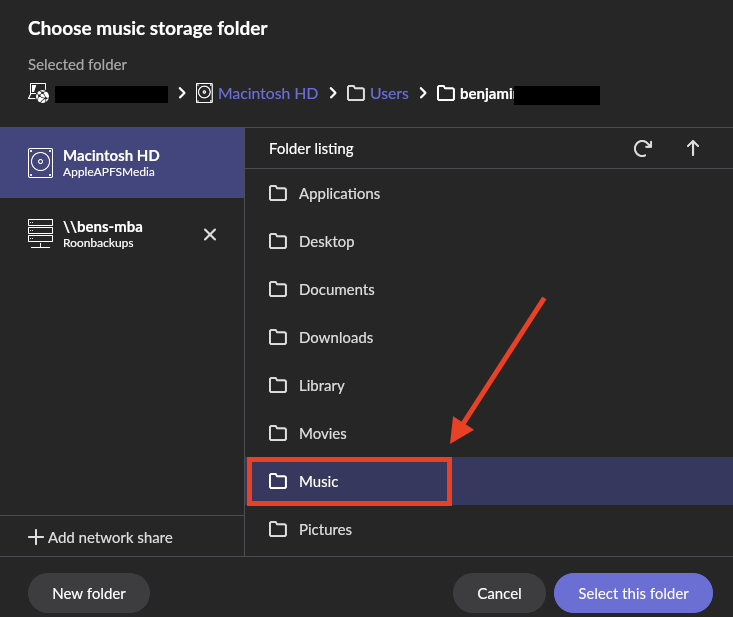The height and width of the screenshot is (617, 733).
Task: Confirm with Select this folder
Action: click(x=633, y=593)
